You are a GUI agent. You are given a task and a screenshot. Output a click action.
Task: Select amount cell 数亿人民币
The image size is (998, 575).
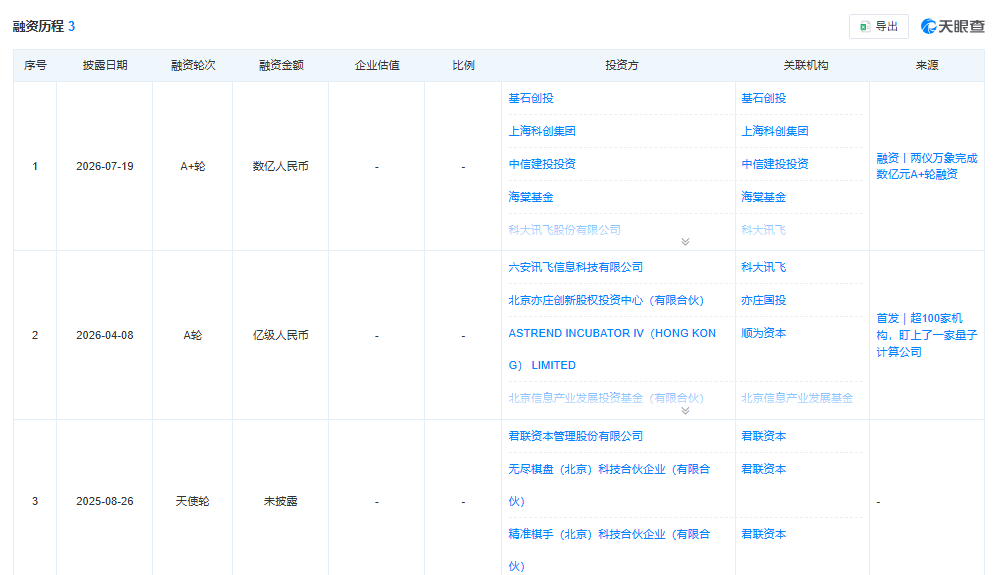pos(281,166)
